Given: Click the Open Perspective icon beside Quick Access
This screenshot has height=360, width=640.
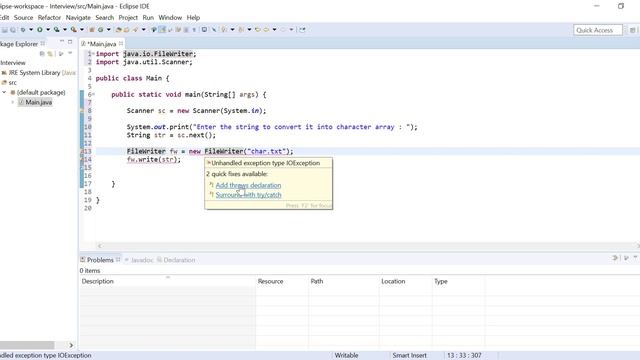Looking at the screenshot, I should coord(632,30).
